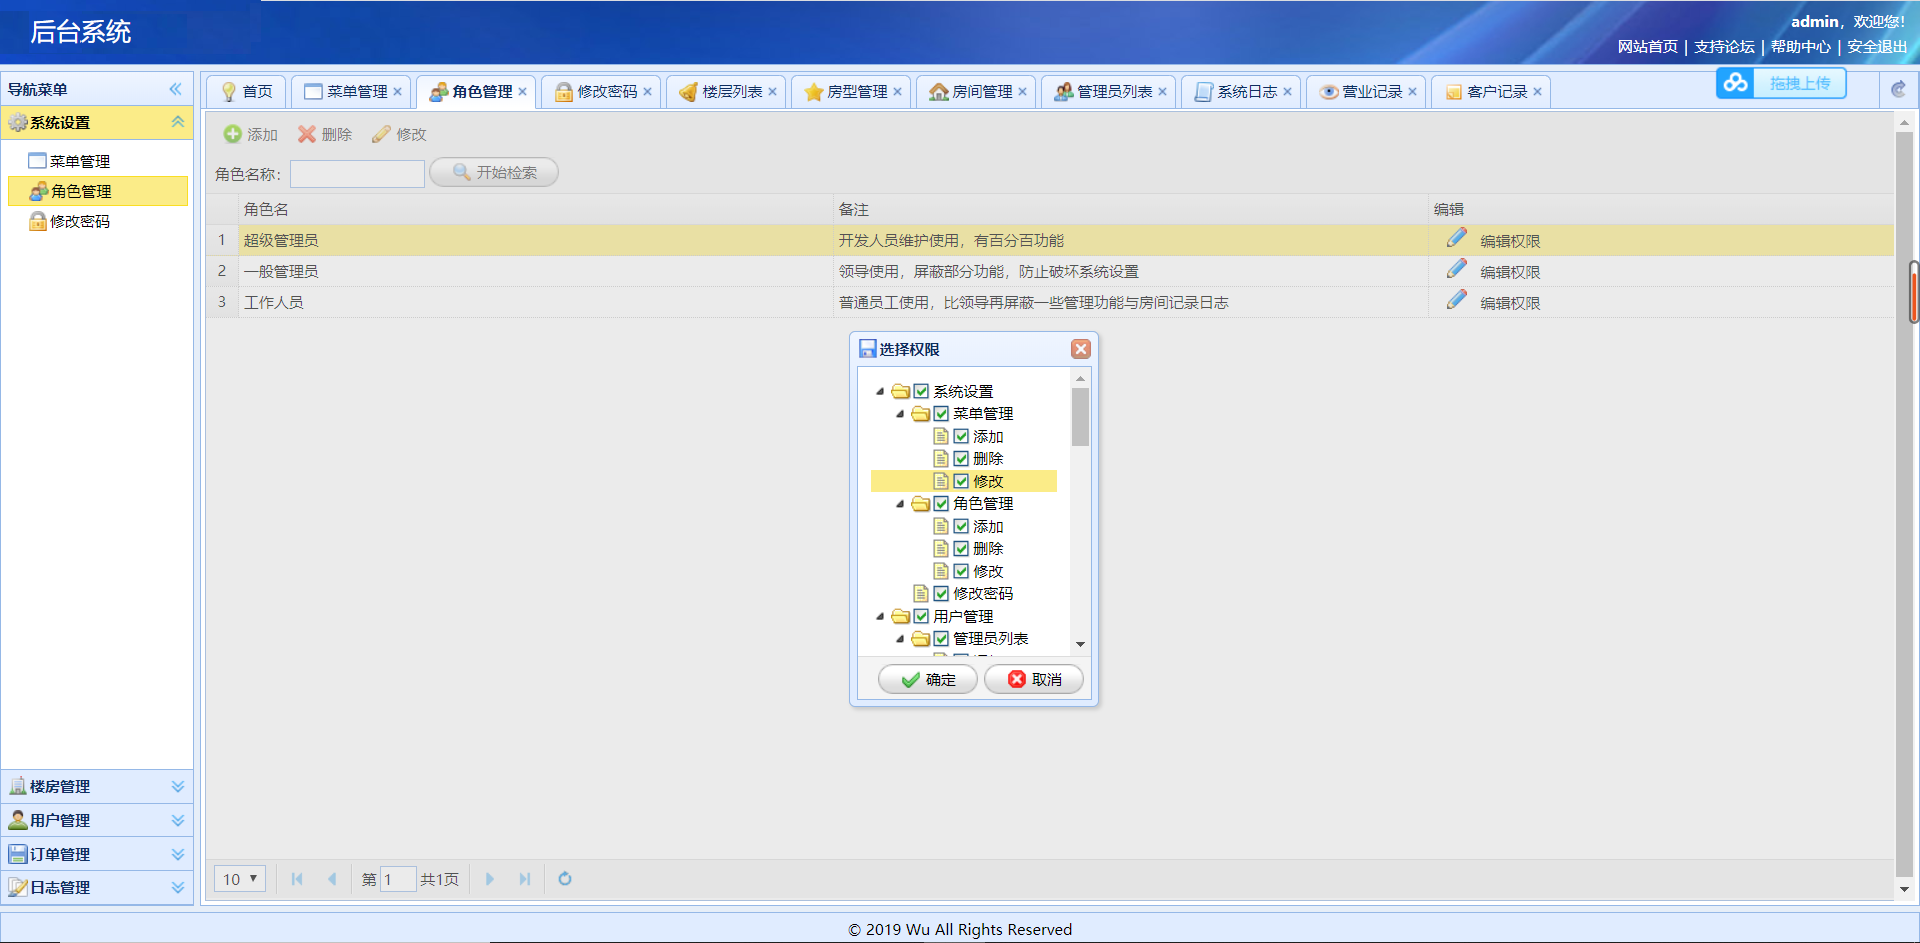Switch to the 房间管理 tab
Screen dimensions: 1920x943
pos(976,91)
